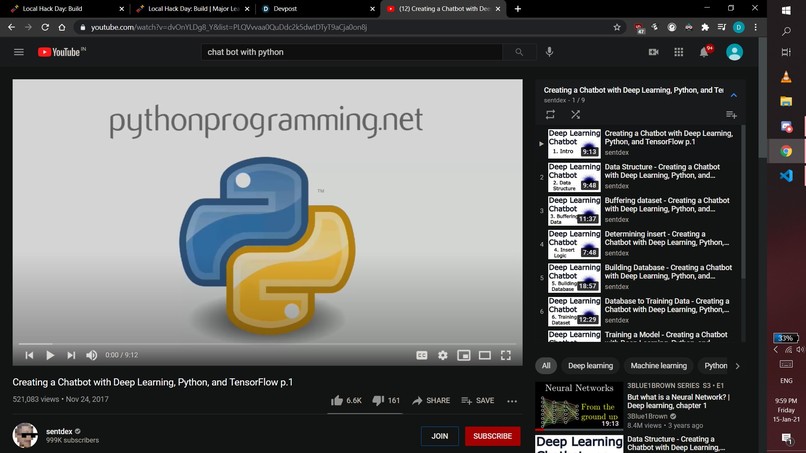Image resolution: width=806 pixels, height=453 pixels.
Task: Go to the YouTube home logo
Action: click(61, 52)
